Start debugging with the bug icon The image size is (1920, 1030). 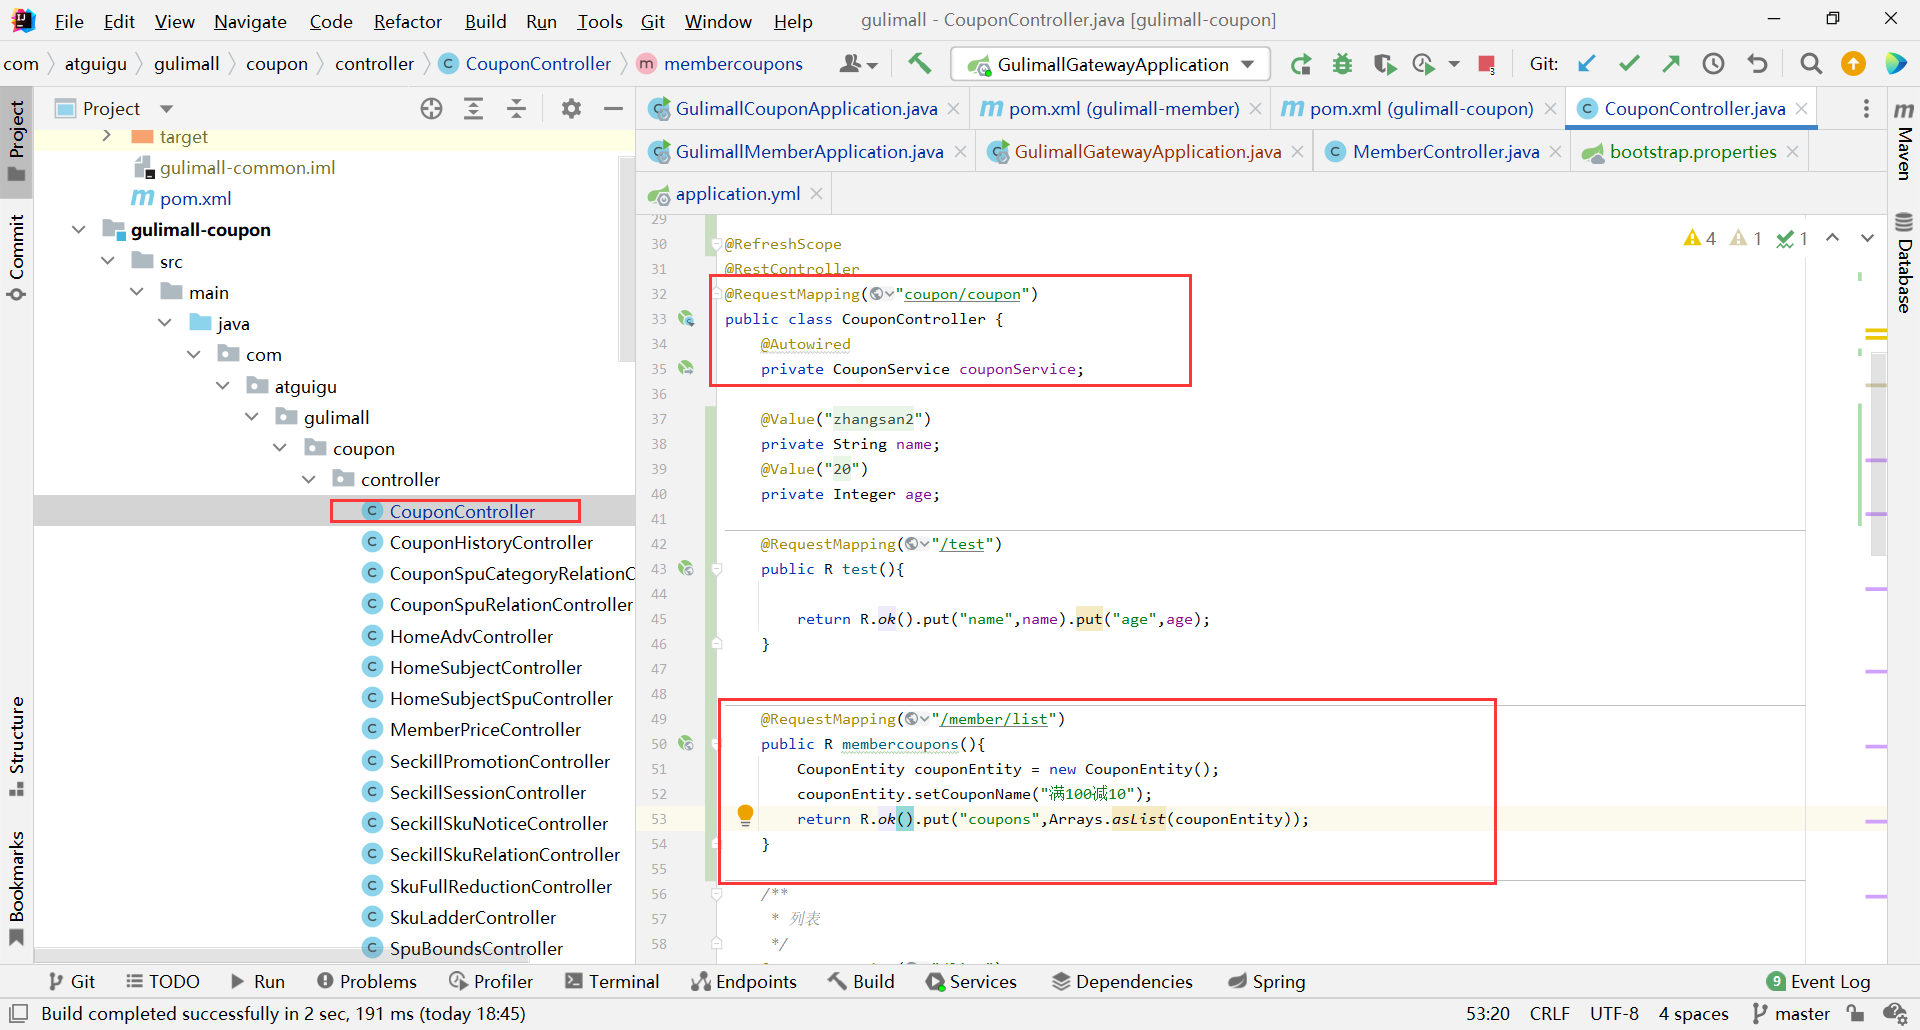point(1342,64)
